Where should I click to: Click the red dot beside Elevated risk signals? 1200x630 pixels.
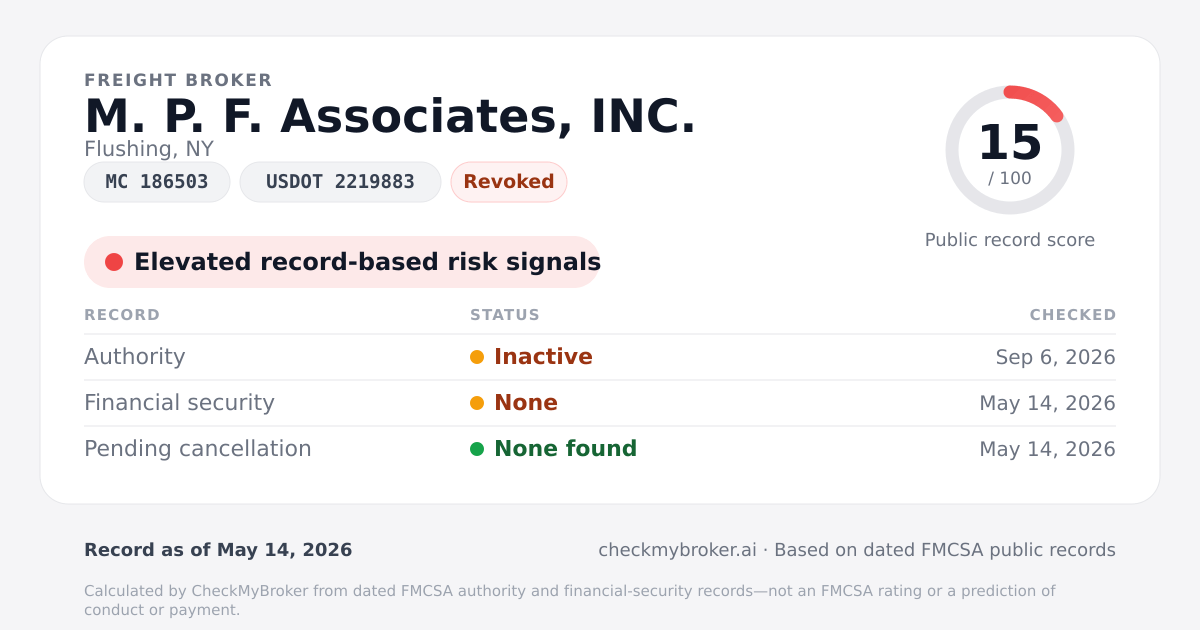click(x=114, y=262)
